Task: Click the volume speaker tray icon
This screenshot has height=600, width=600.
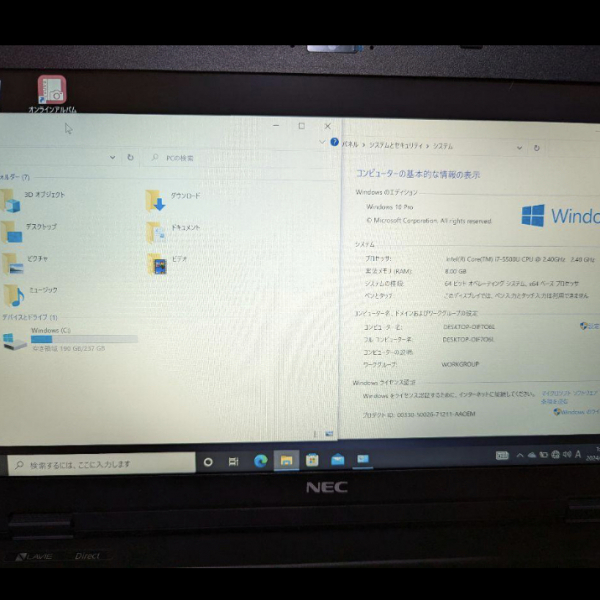Action: click(567, 454)
